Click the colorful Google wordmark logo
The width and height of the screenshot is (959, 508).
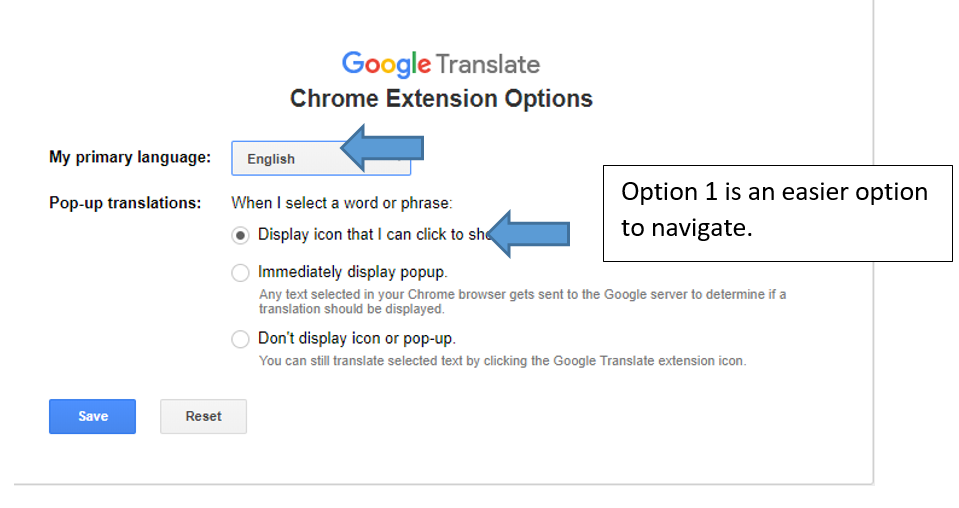pyautogui.click(x=387, y=65)
